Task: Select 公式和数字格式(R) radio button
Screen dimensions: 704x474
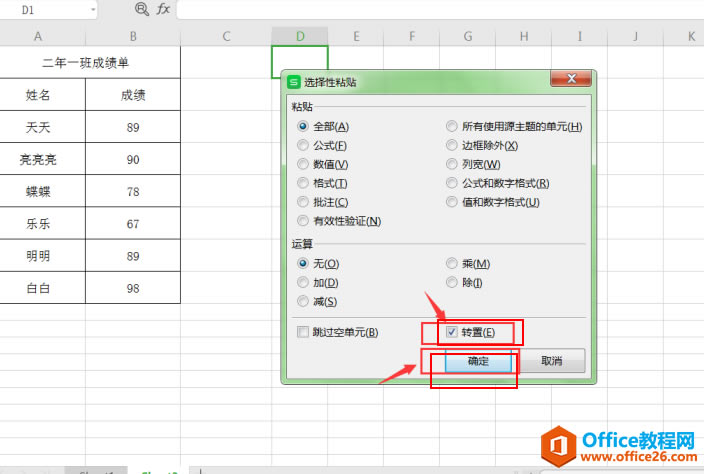Action: click(x=452, y=183)
